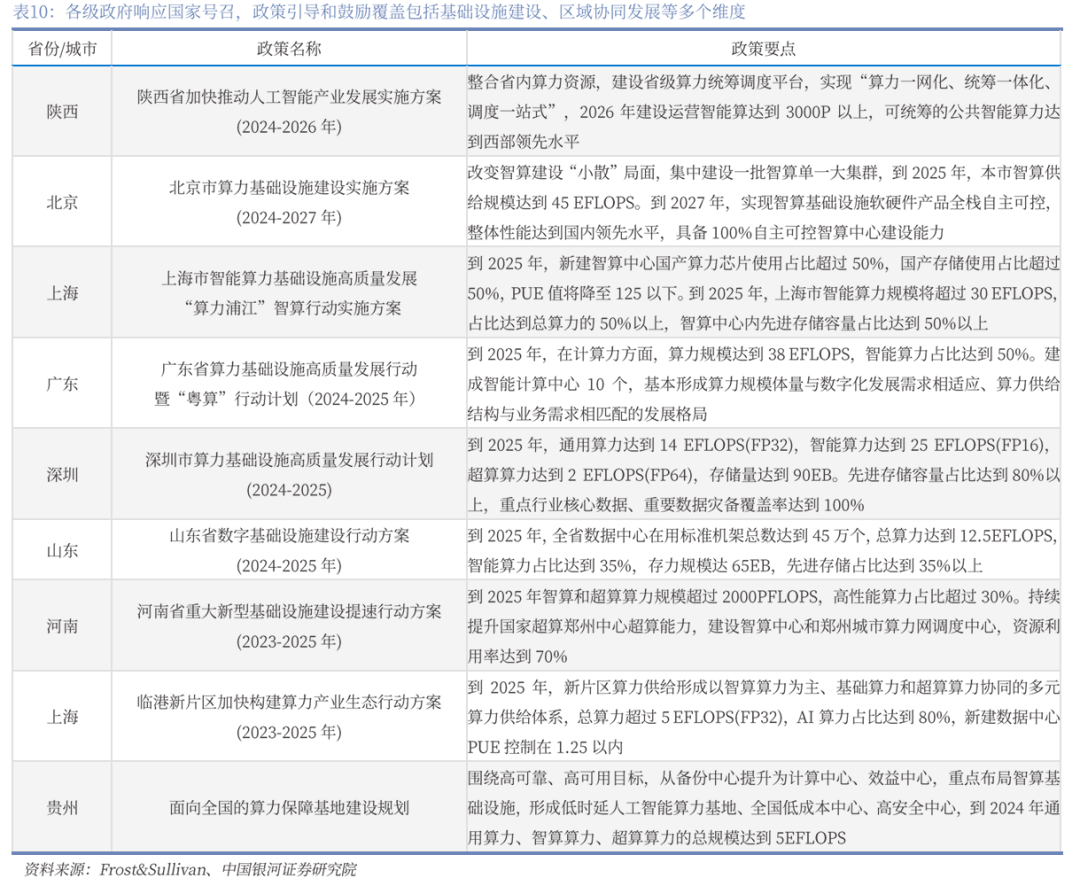This screenshot has height=878, width=1080.
Task: Select policy name 陕西省加快推动人工智能产业发展实施方案
Action: click(x=289, y=97)
